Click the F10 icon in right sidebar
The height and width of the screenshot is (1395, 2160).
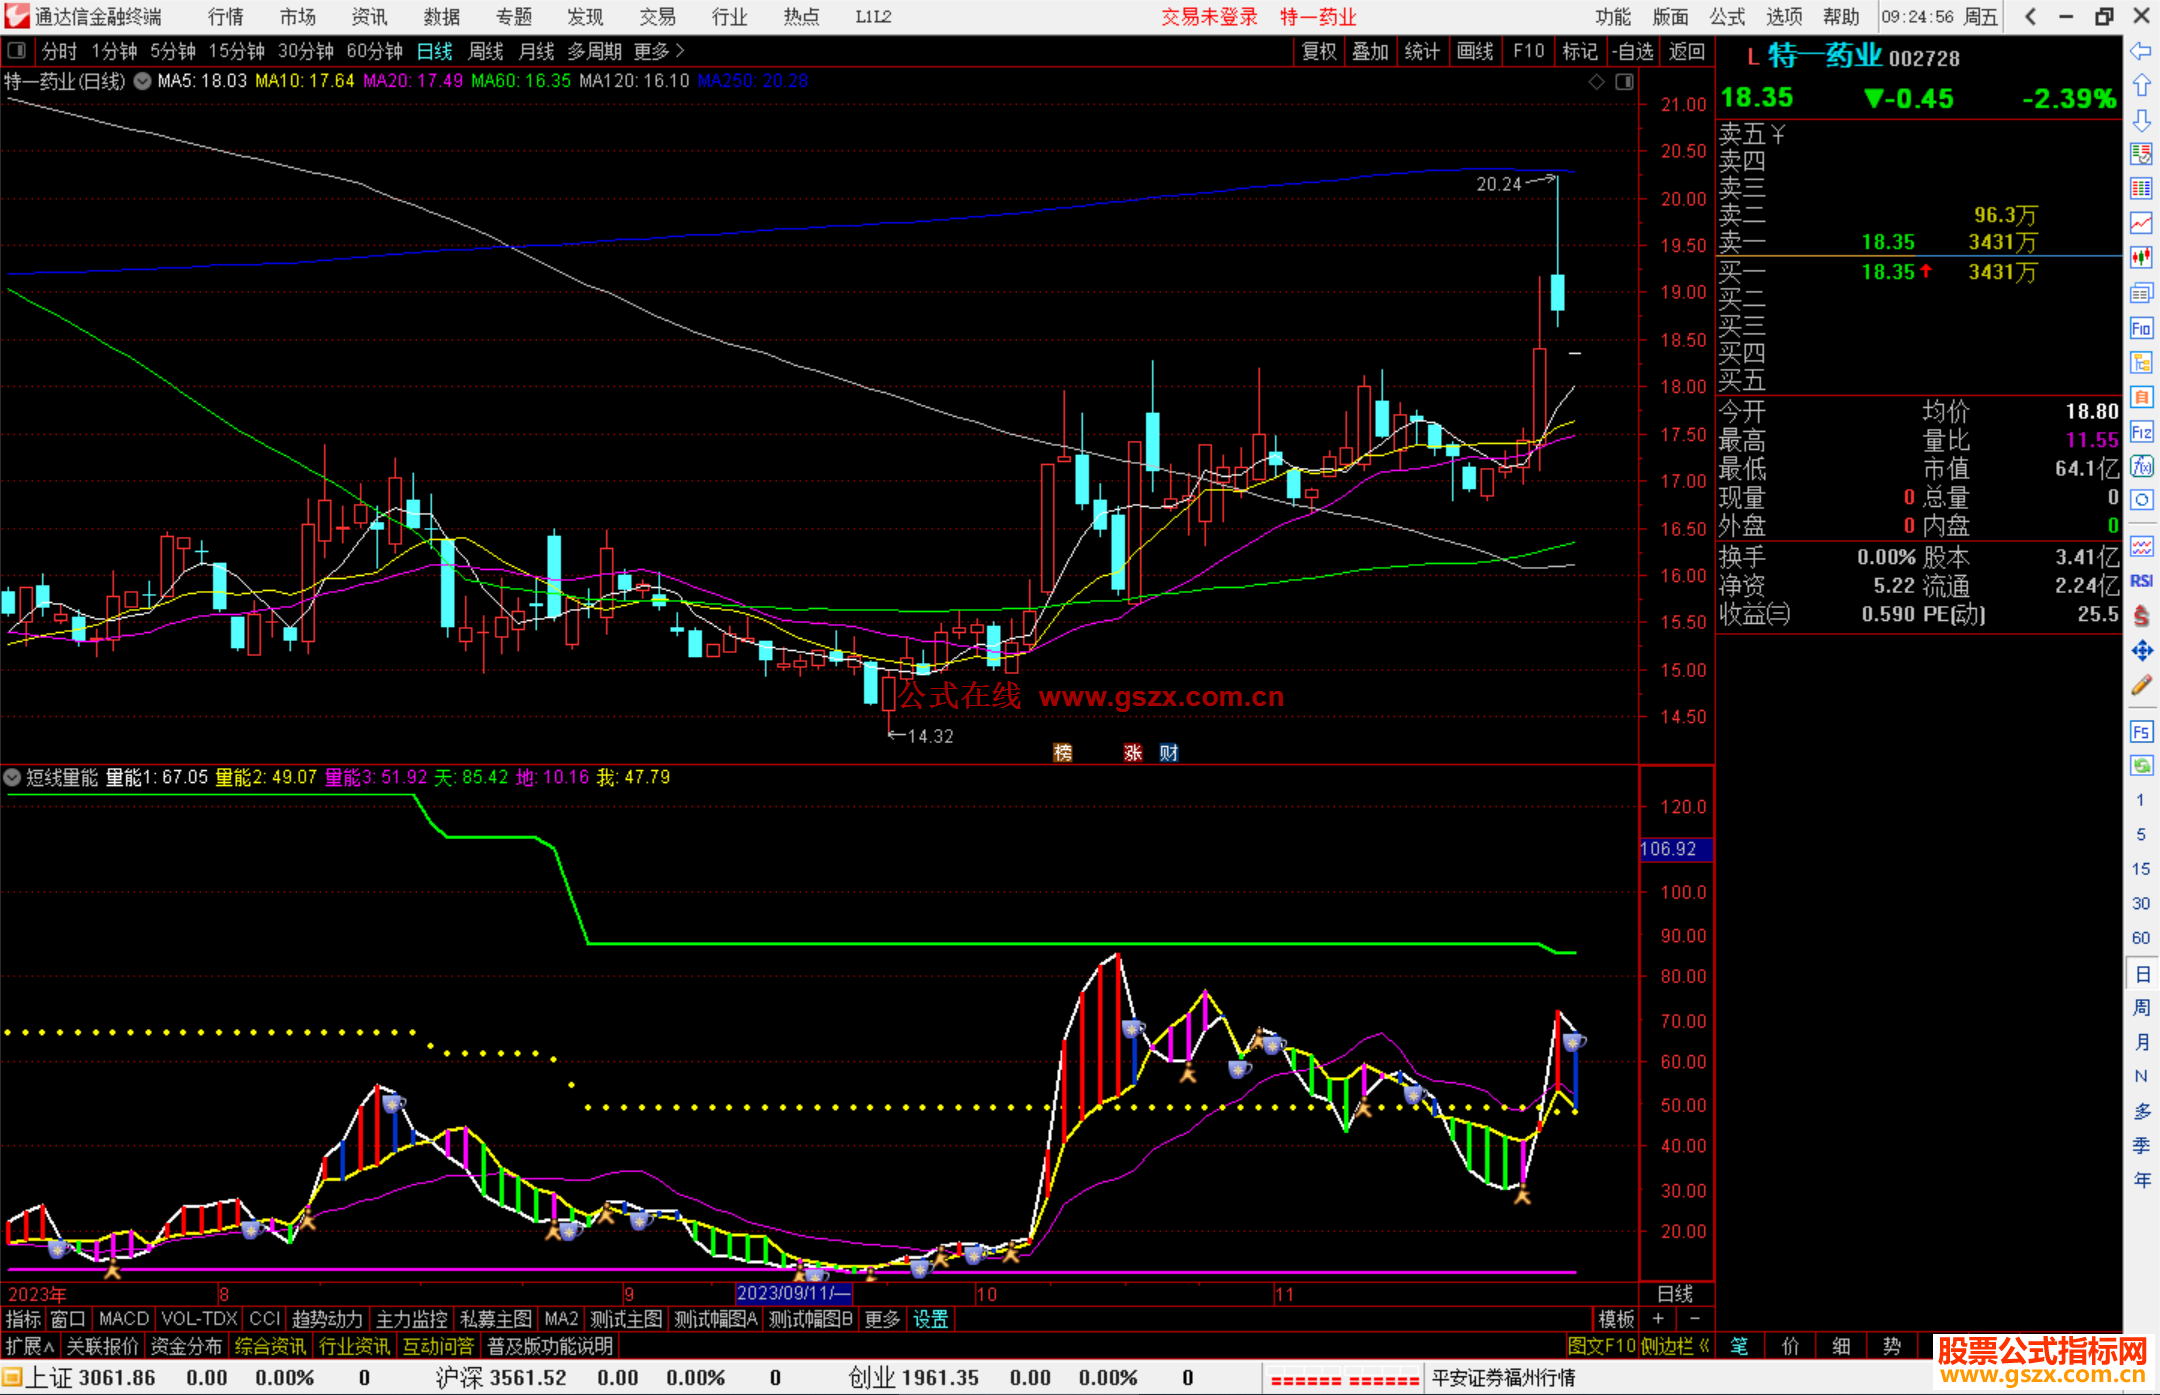(2141, 328)
